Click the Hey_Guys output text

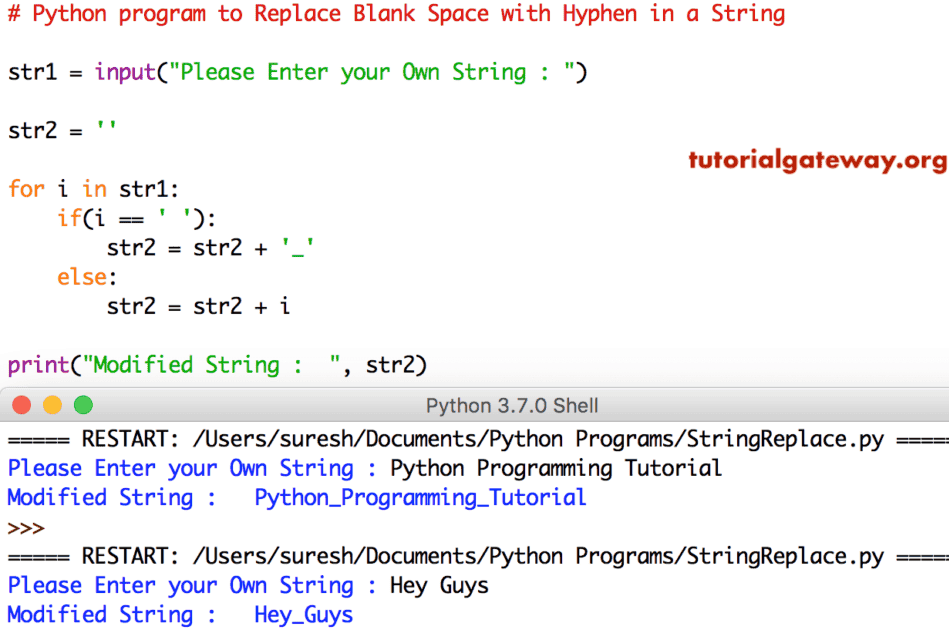[303, 614]
